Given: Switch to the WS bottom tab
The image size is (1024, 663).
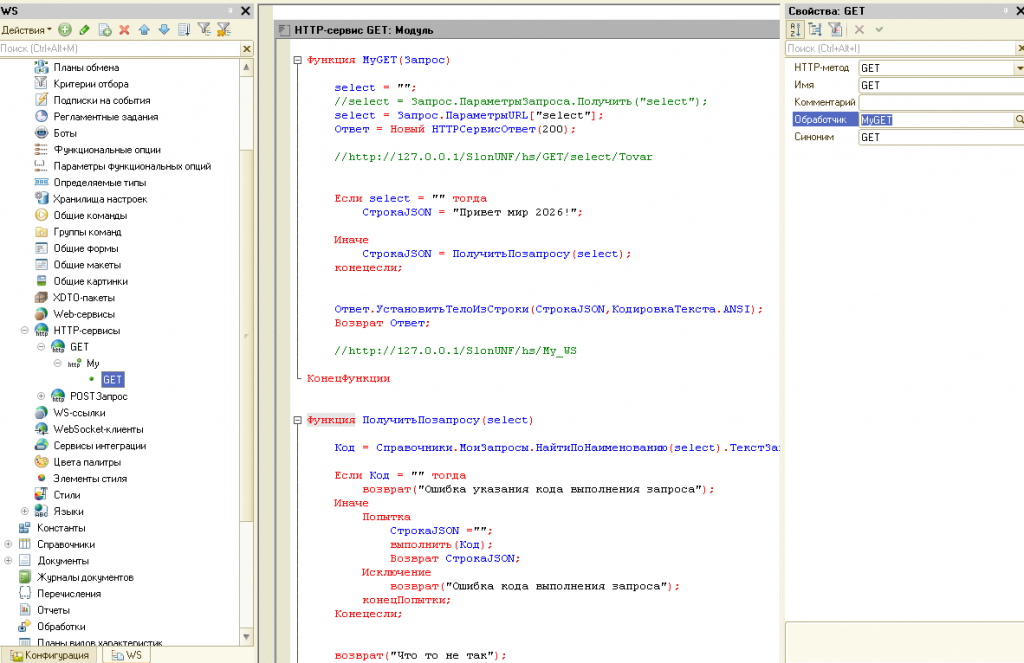Looking at the screenshot, I should (126, 655).
